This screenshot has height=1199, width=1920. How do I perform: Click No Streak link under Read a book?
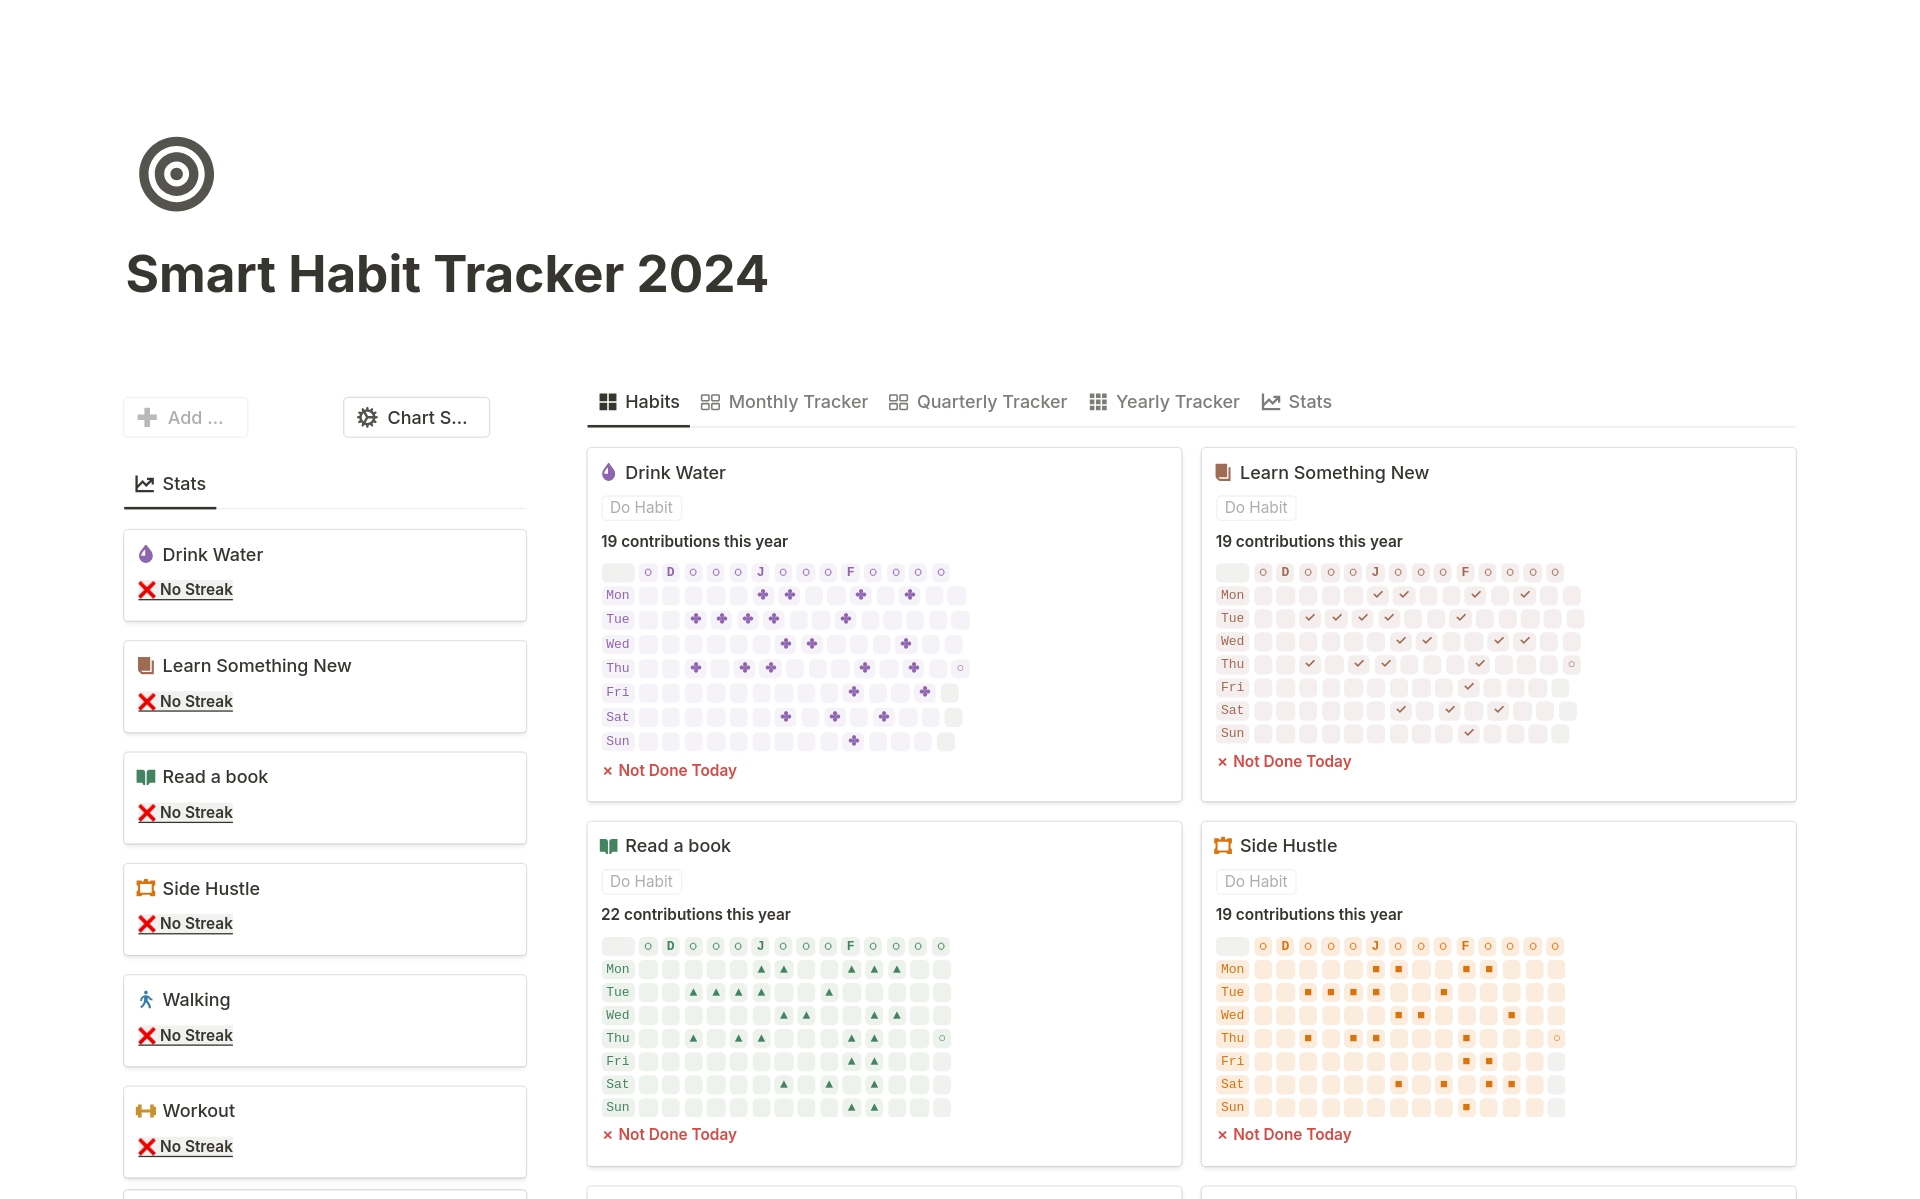[x=196, y=812]
